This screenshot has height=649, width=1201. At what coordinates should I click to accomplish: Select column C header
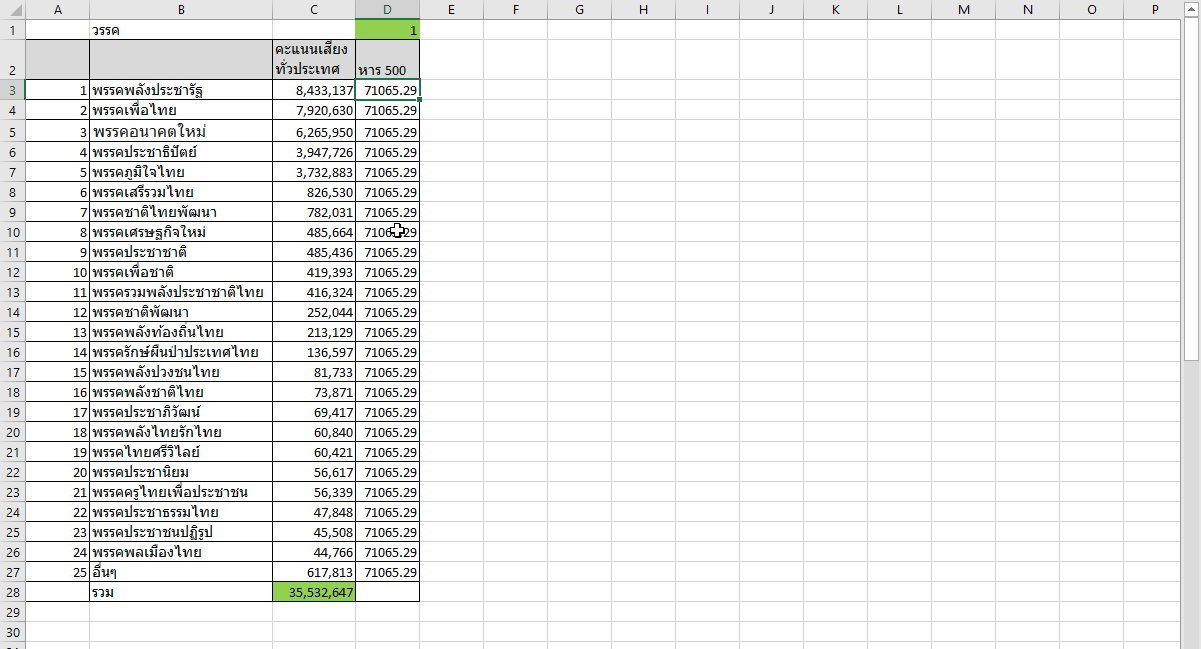point(314,9)
